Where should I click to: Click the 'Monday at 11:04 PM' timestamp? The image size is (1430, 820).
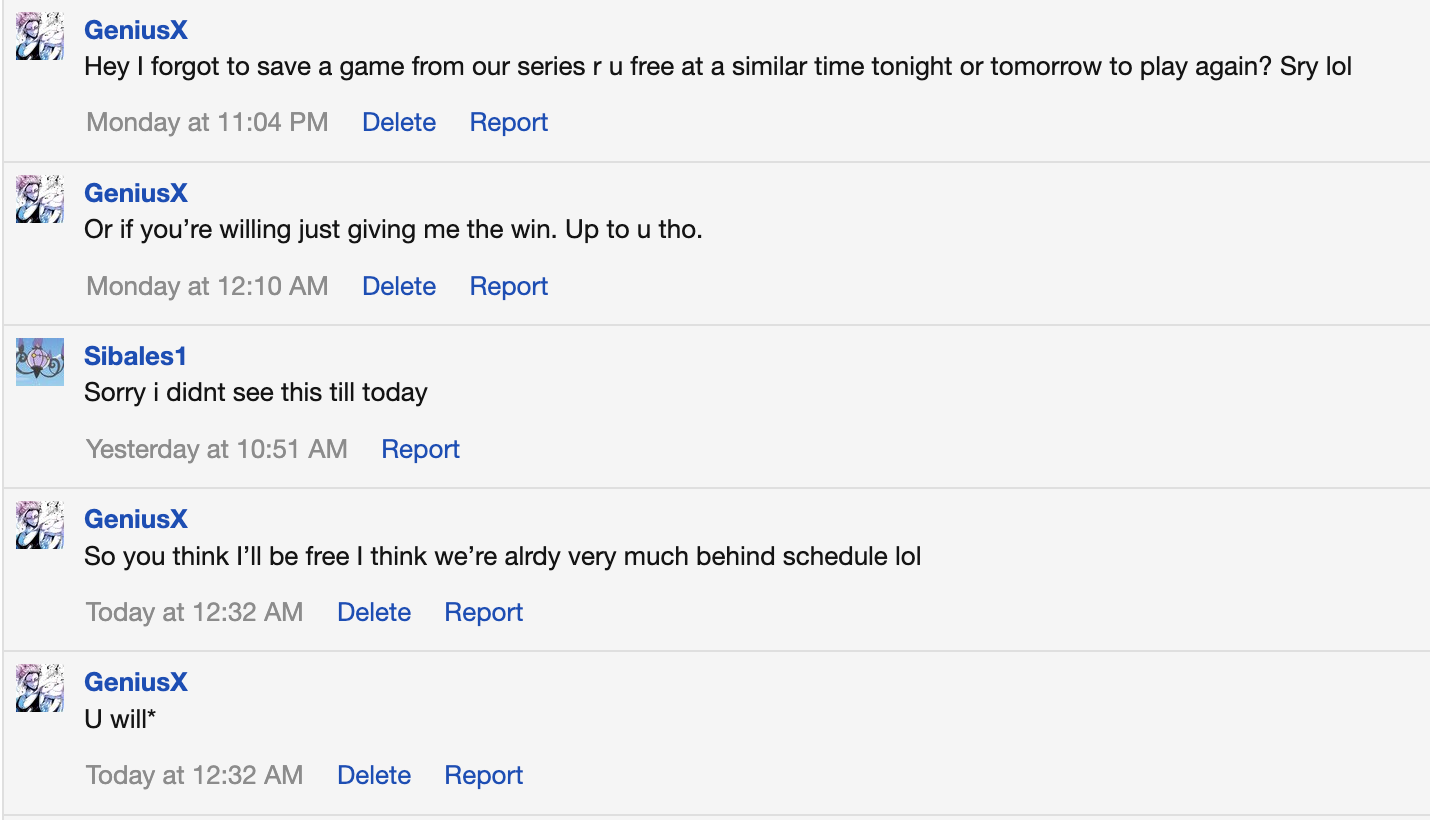click(207, 122)
